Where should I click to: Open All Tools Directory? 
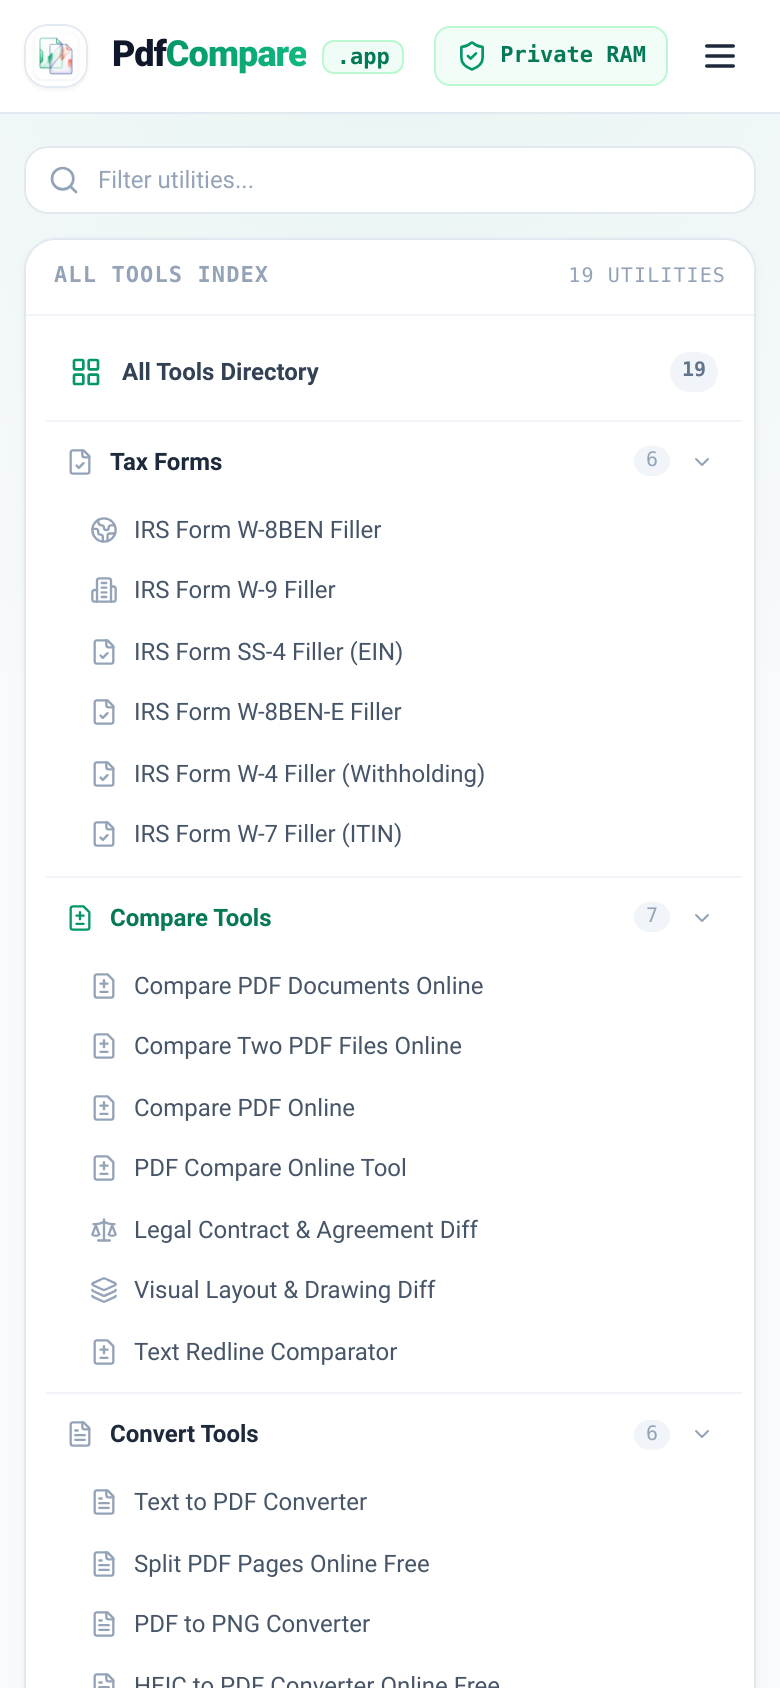[x=394, y=372]
